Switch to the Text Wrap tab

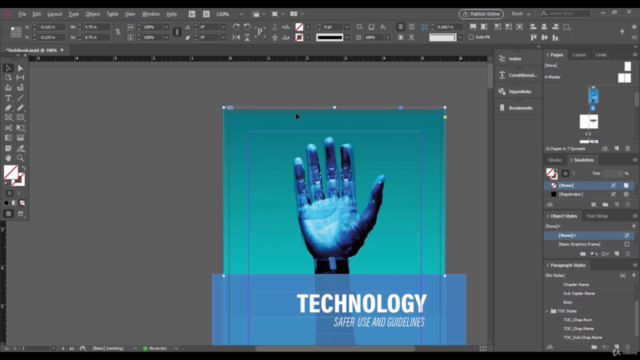coord(597,216)
